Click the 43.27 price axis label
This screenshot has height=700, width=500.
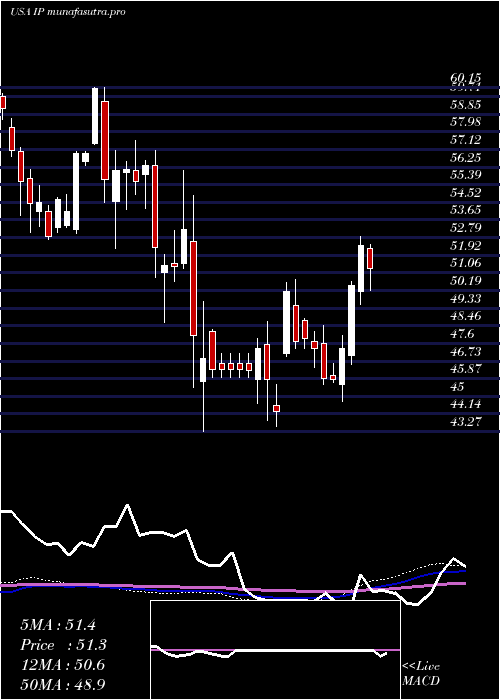pyautogui.click(x=465, y=421)
